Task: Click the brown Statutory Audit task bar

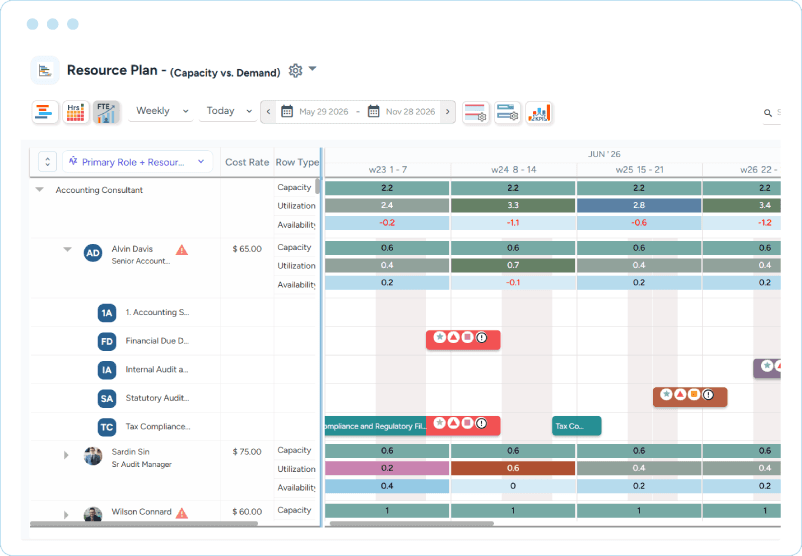Action: point(690,397)
